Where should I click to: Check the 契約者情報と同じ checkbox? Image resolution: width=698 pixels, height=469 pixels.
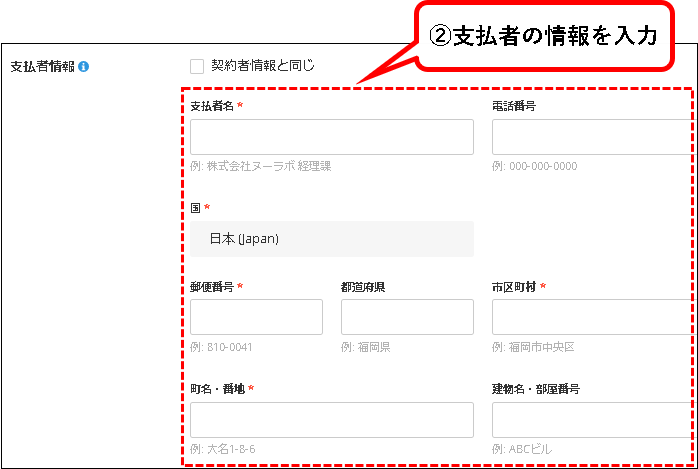(x=197, y=67)
